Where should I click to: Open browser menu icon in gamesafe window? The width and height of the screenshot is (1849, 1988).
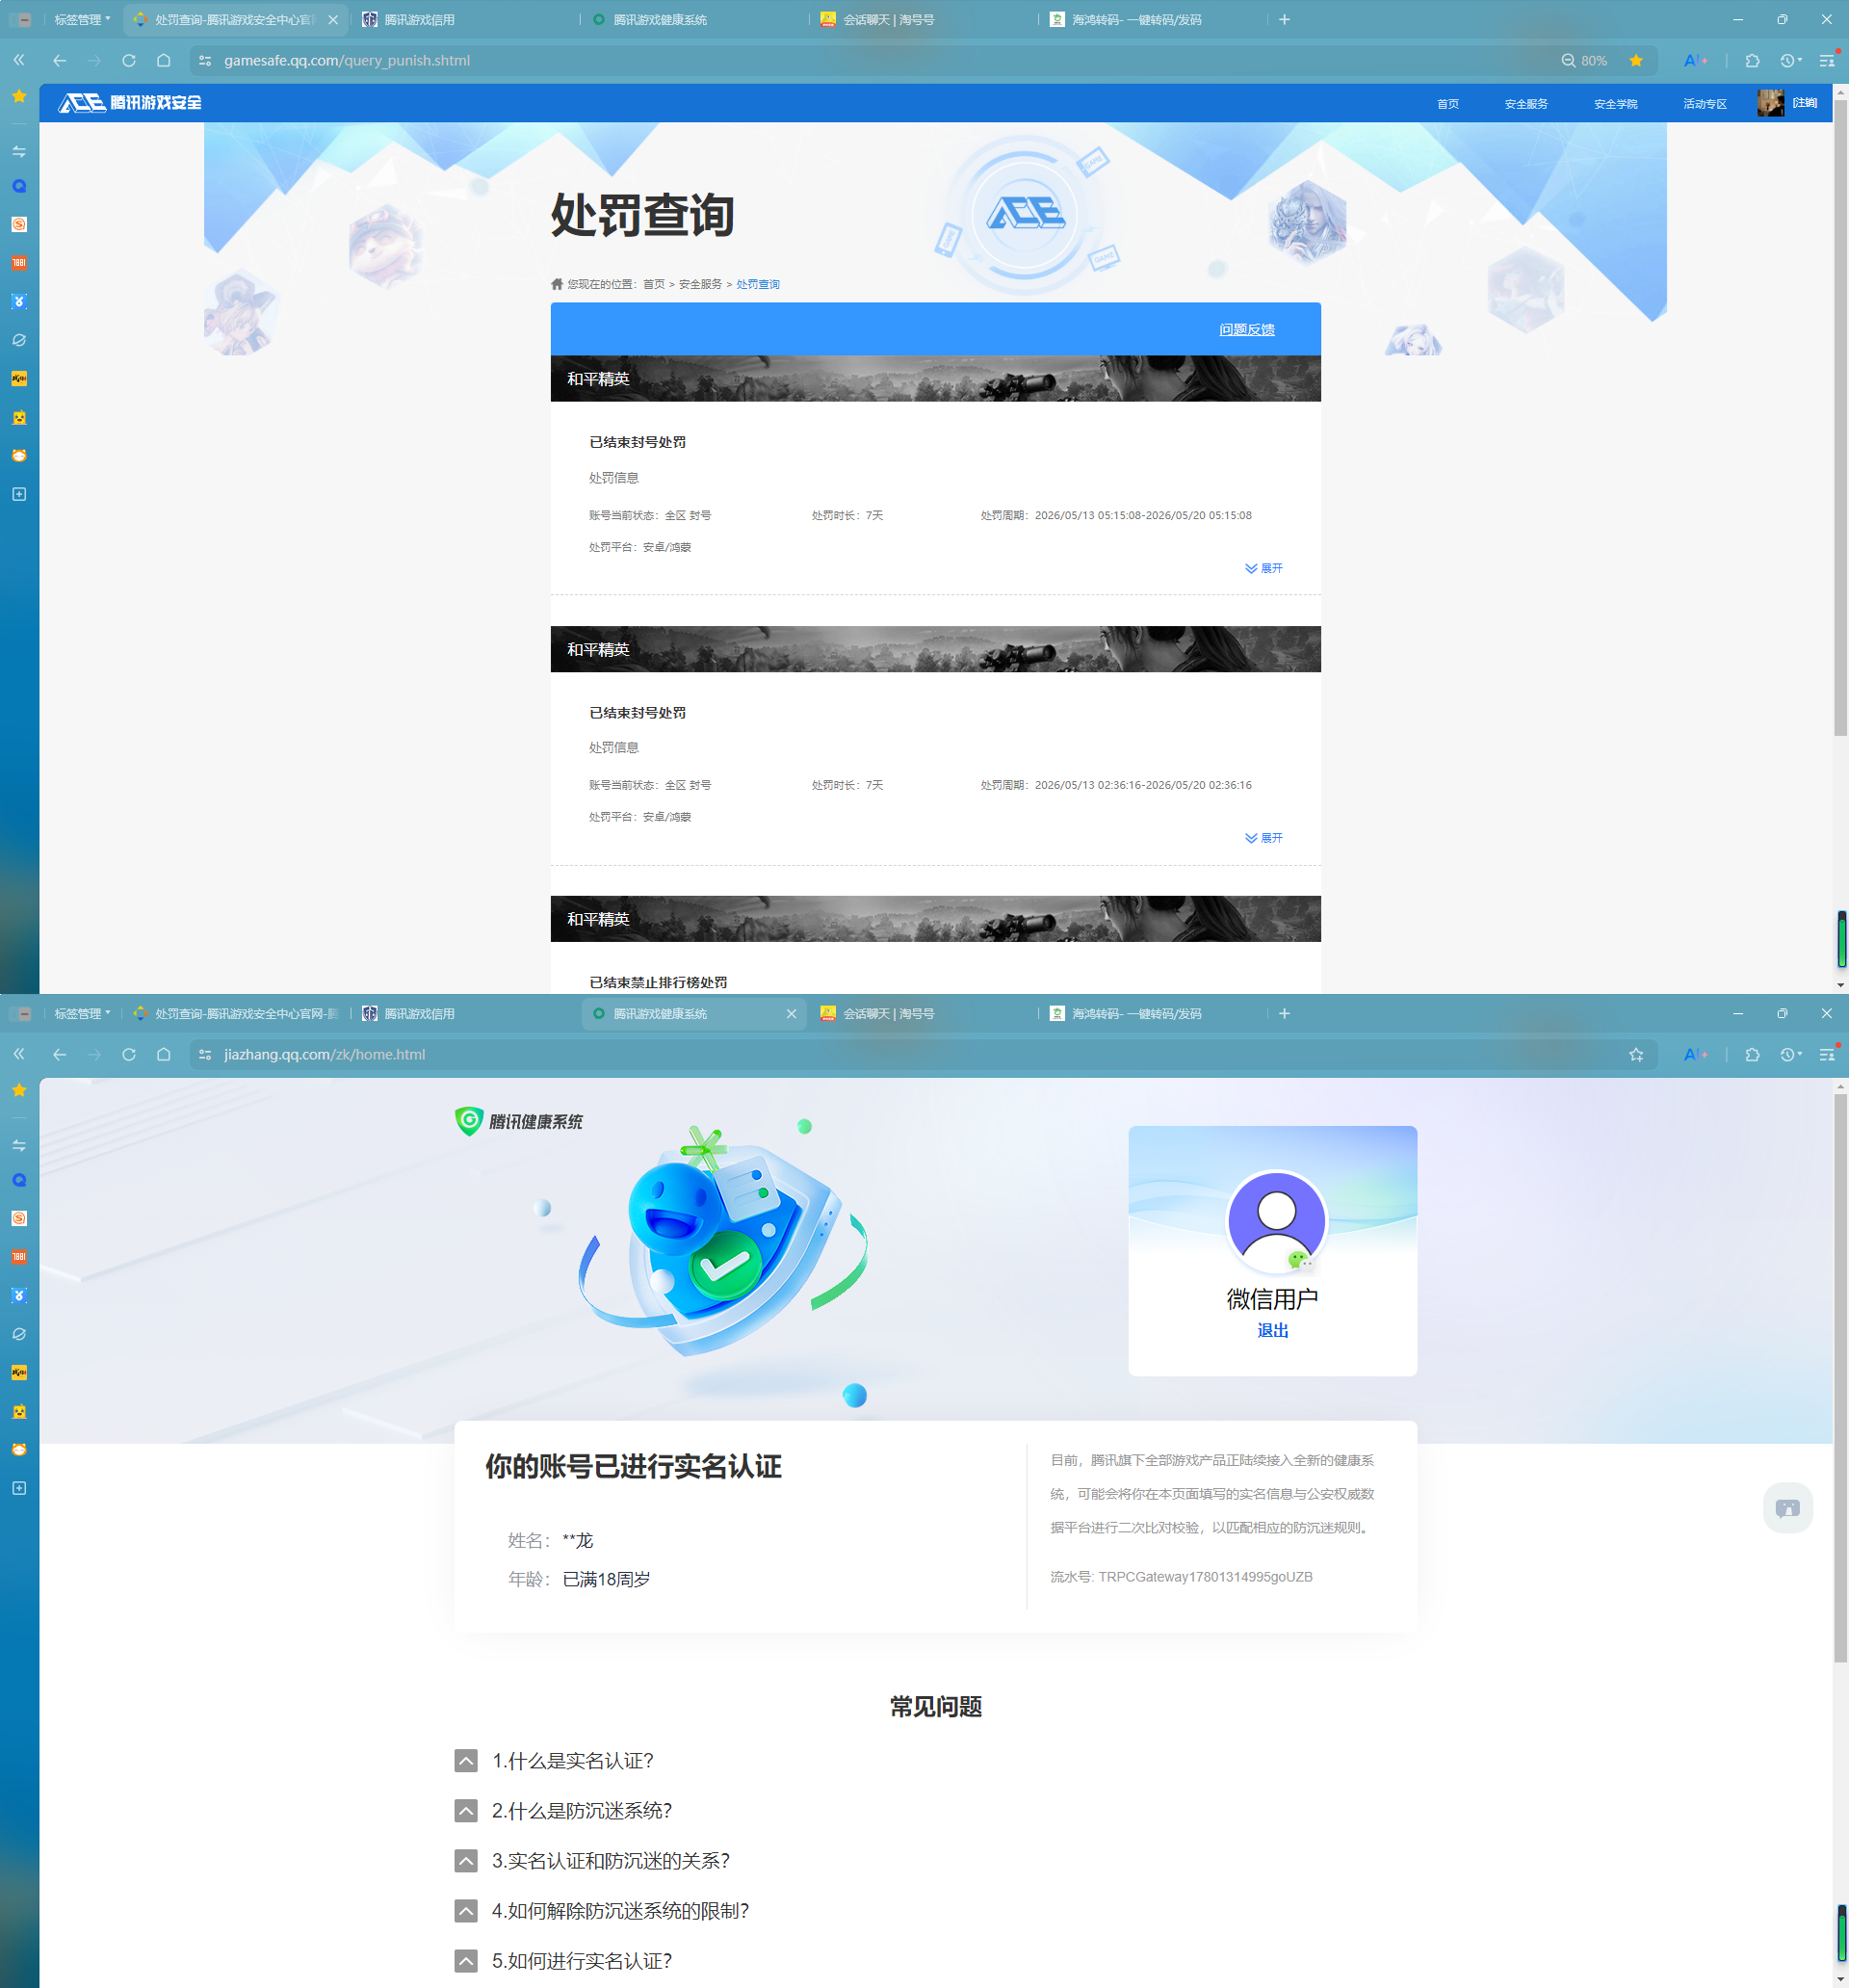point(1827,60)
